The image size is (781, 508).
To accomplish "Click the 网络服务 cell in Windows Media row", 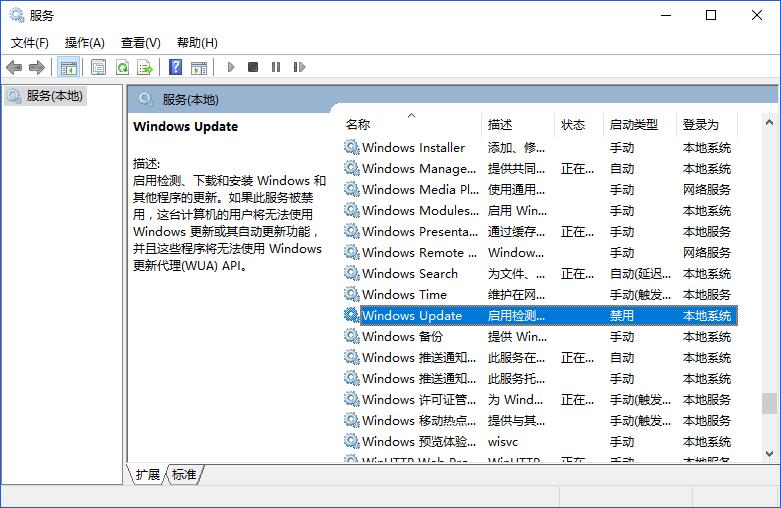I will [707, 189].
